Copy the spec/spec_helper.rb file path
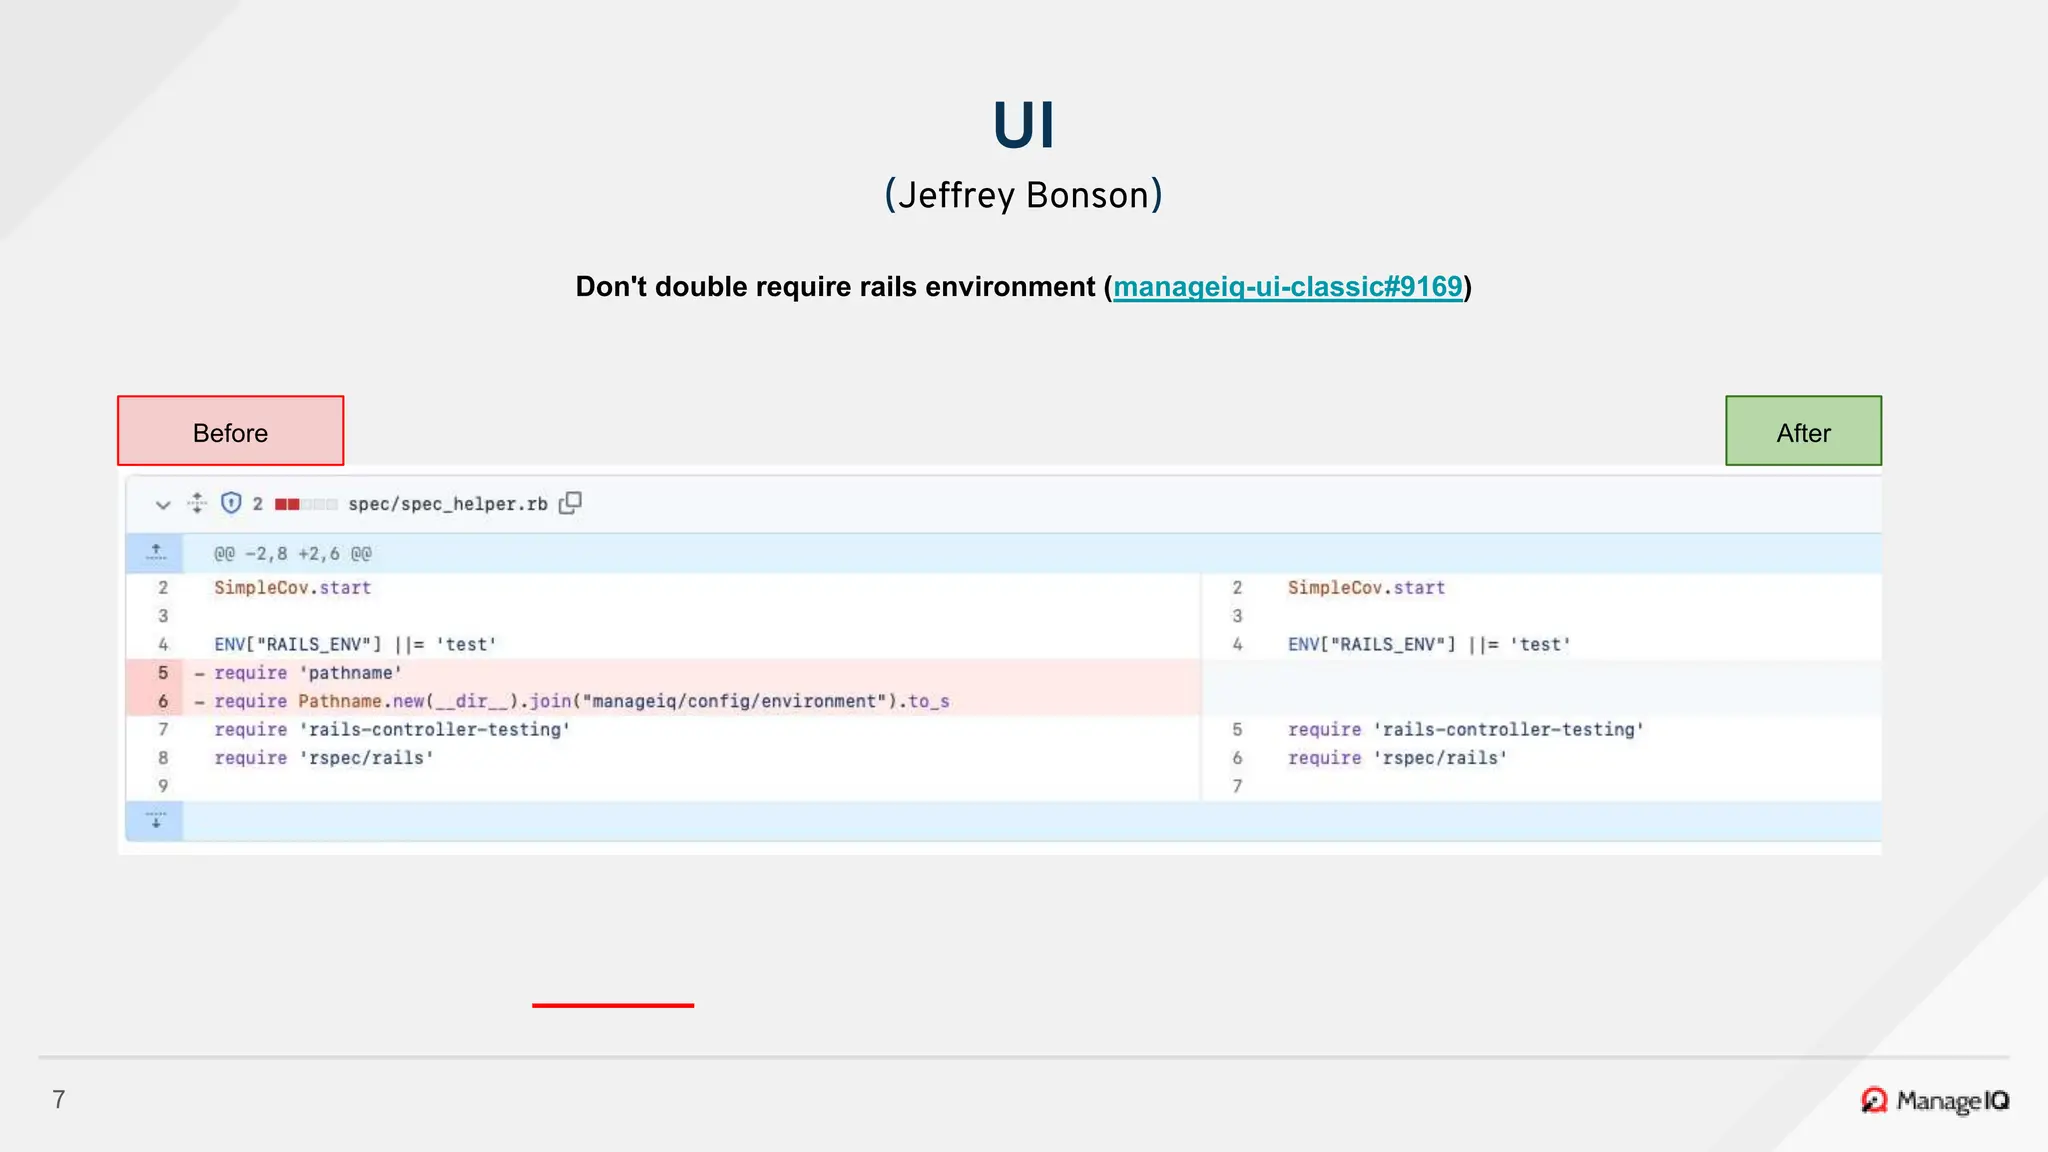The width and height of the screenshot is (2048, 1152). coord(570,503)
